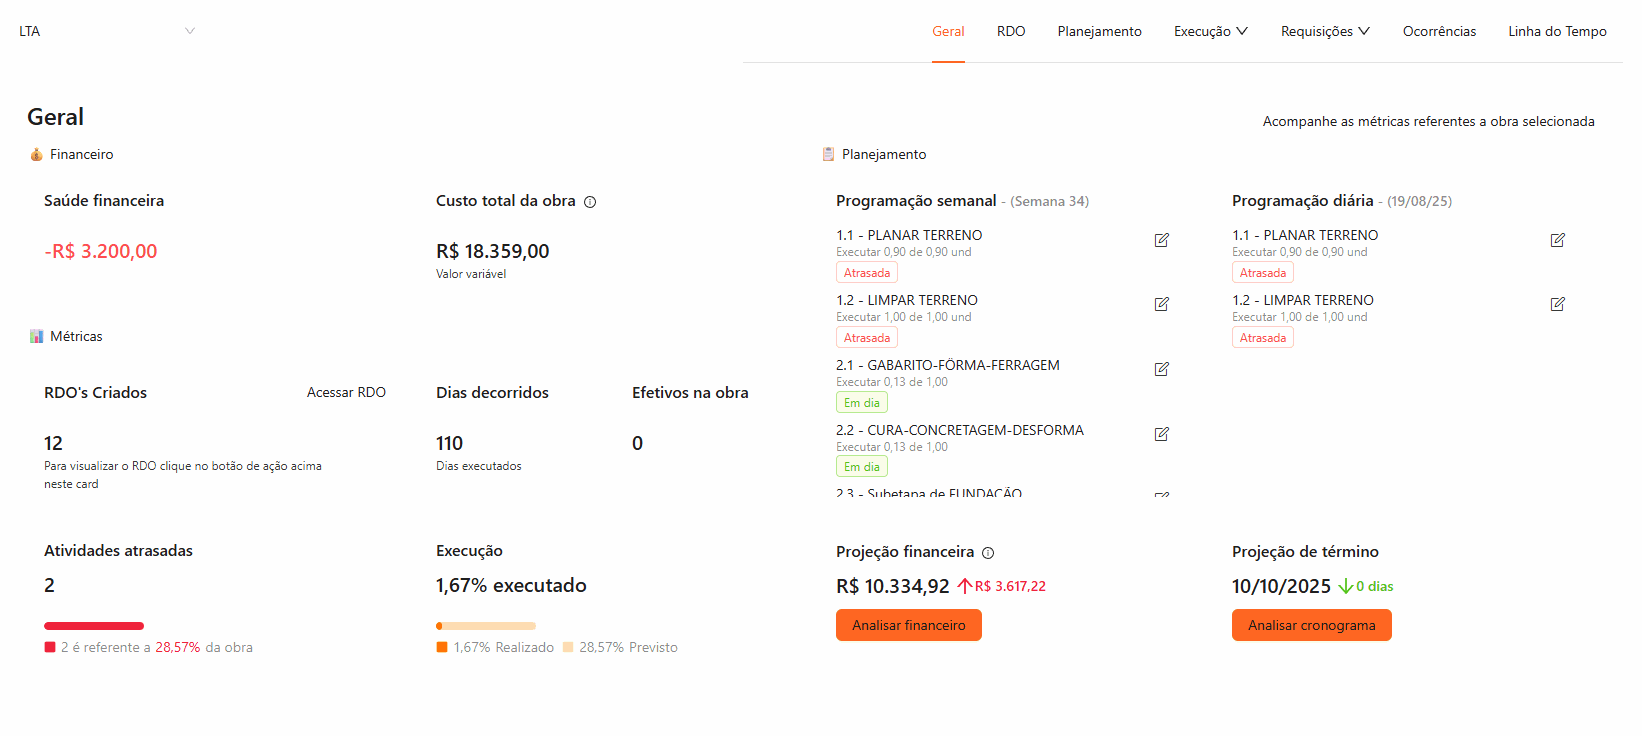Click the red Atividades atrasadas progress bar
Image resolution: width=1642 pixels, height=736 pixels.
click(94, 626)
